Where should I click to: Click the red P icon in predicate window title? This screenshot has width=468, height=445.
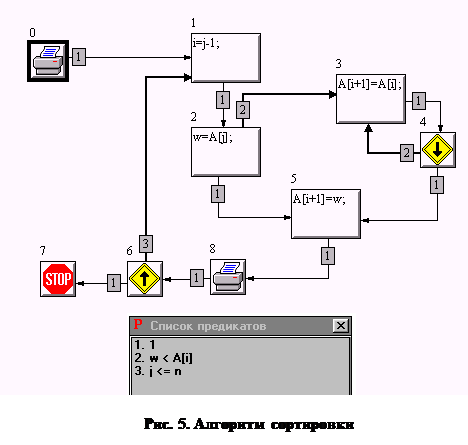click(138, 324)
